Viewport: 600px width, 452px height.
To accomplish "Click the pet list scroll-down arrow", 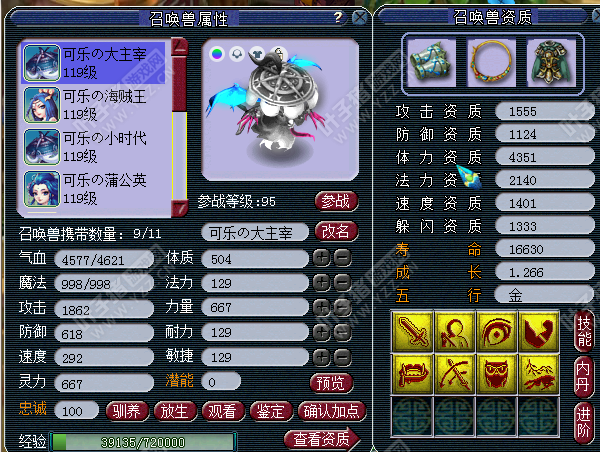I will point(179,209).
